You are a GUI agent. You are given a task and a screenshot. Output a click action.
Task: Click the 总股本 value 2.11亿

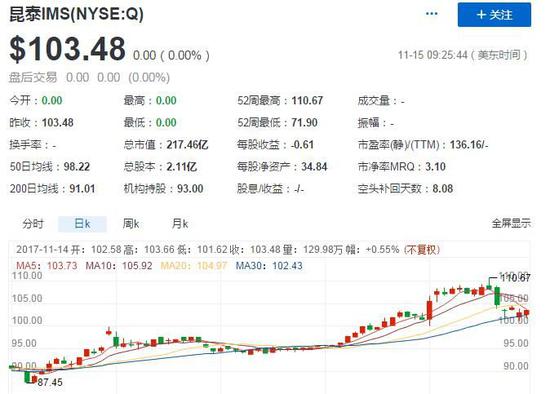(181, 167)
